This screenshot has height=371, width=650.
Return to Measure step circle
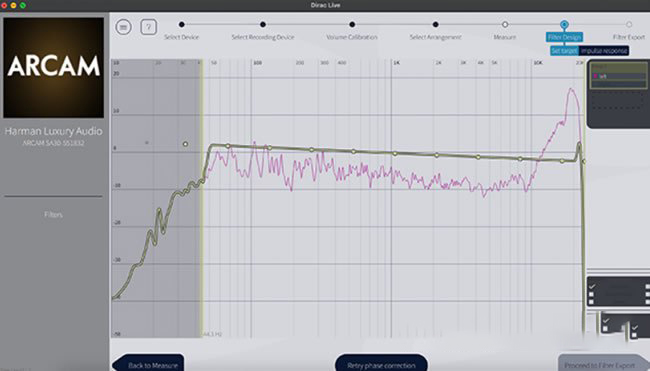pos(505,24)
